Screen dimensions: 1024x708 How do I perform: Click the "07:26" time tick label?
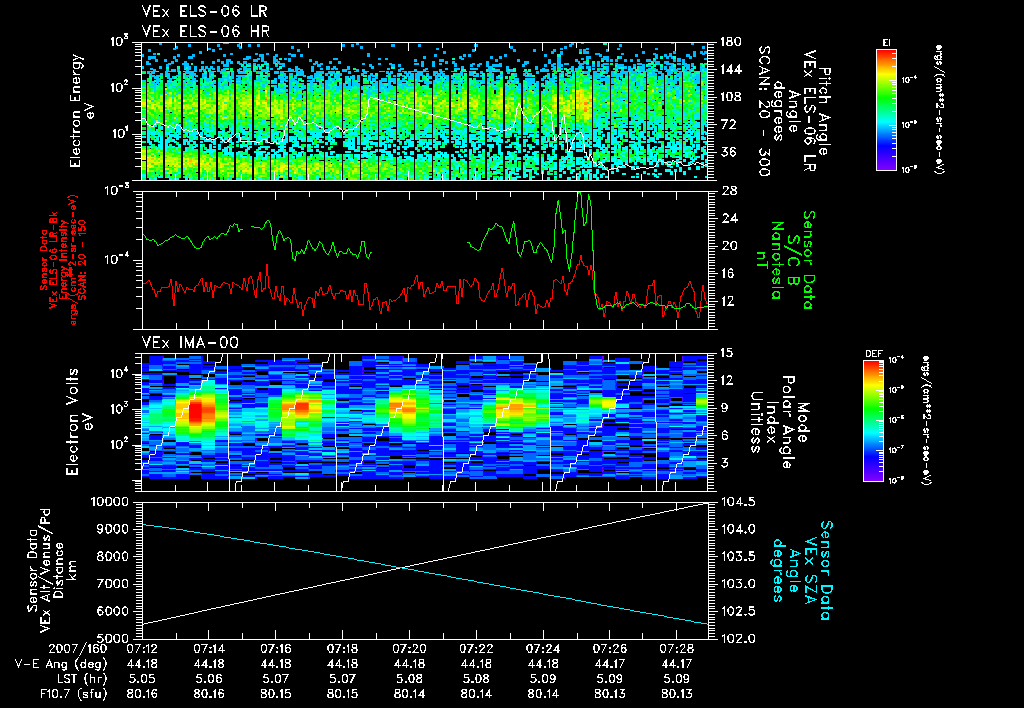[610, 649]
